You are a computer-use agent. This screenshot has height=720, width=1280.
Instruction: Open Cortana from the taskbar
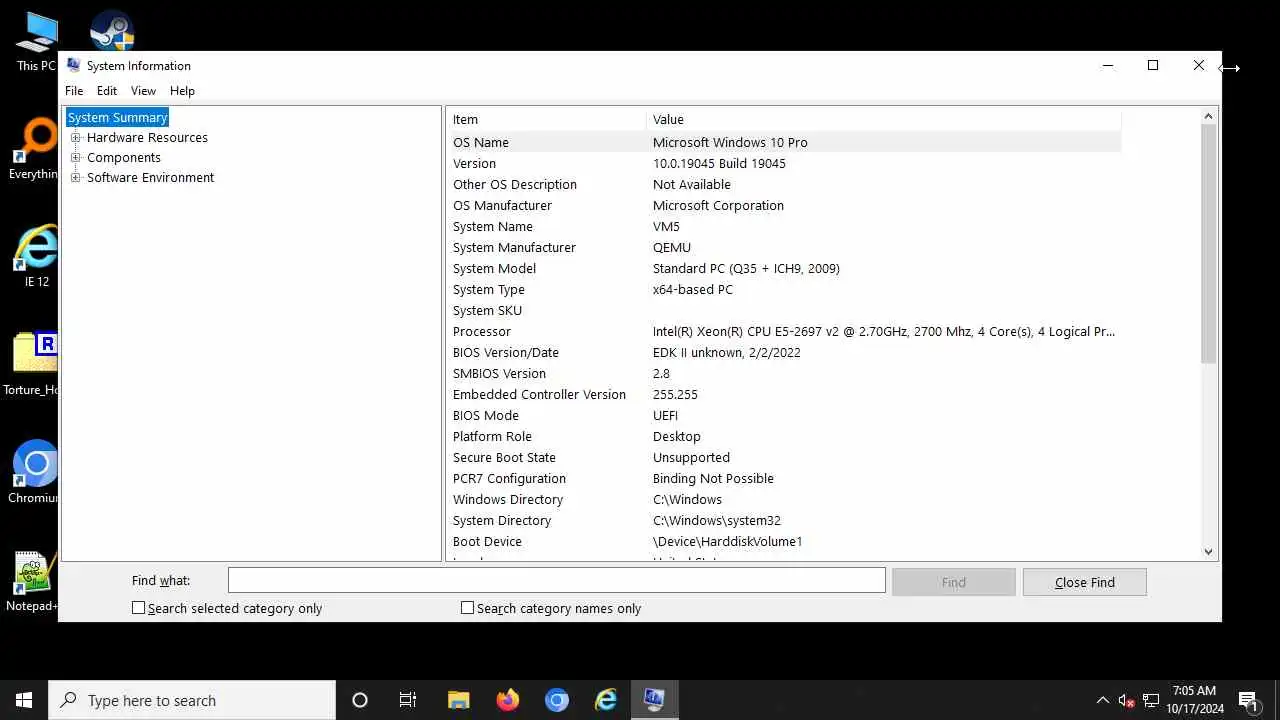pos(360,700)
